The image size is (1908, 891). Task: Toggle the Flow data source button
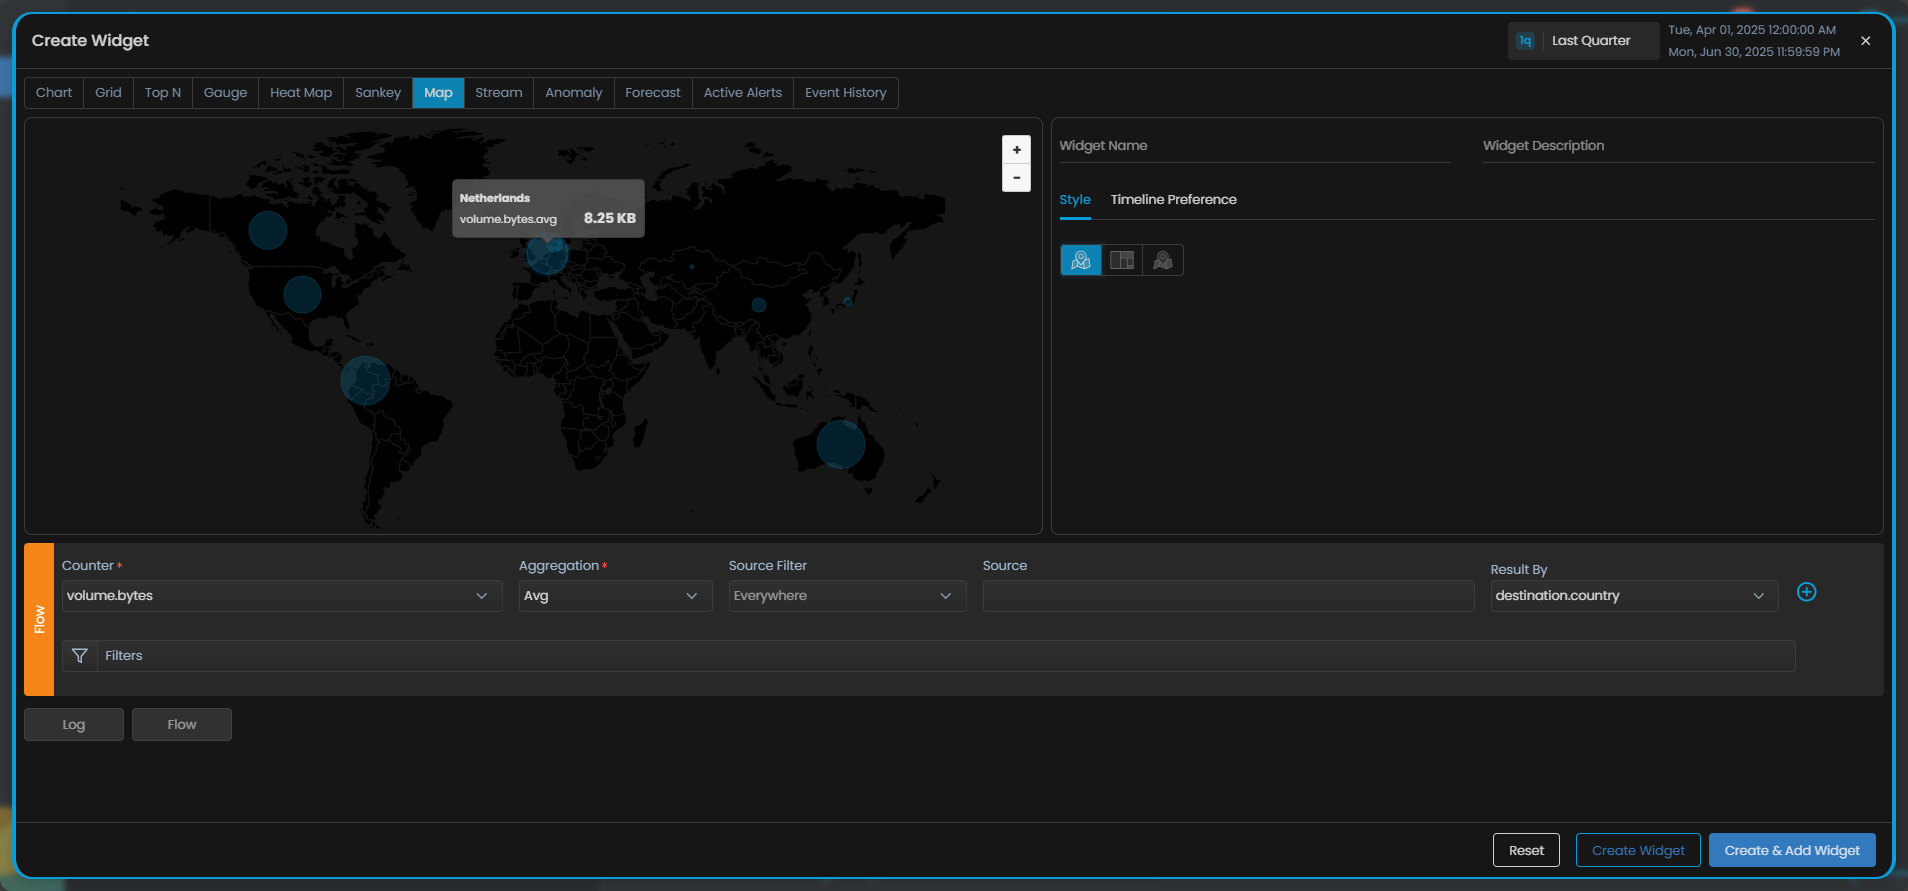coord(182,725)
